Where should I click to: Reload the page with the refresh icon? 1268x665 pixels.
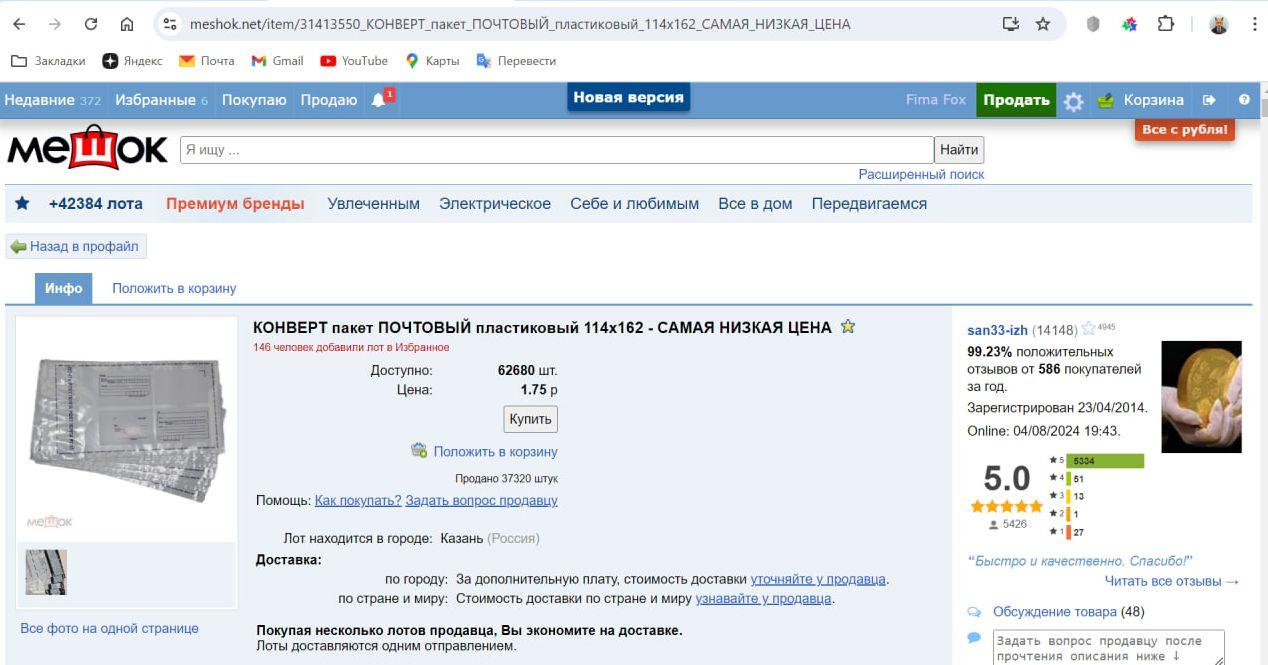(x=91, y=24)
